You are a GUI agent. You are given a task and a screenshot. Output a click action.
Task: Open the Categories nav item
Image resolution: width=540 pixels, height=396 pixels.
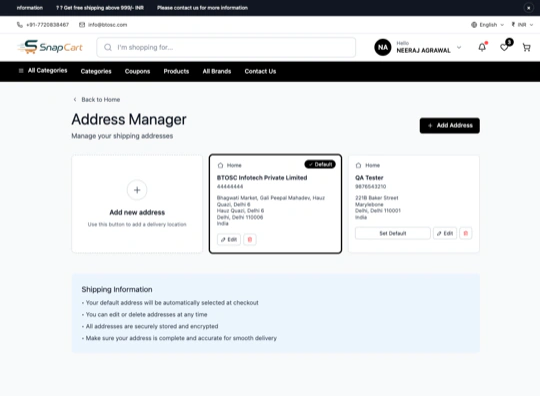96,71
